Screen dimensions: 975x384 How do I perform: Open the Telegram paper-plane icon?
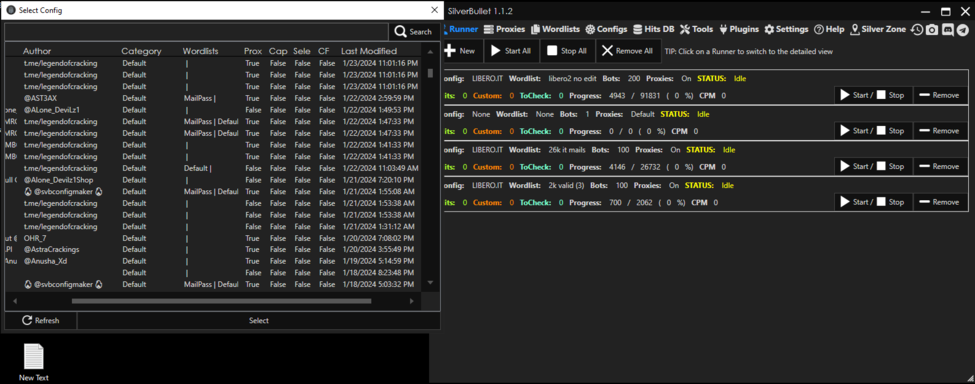coord(963,29)
